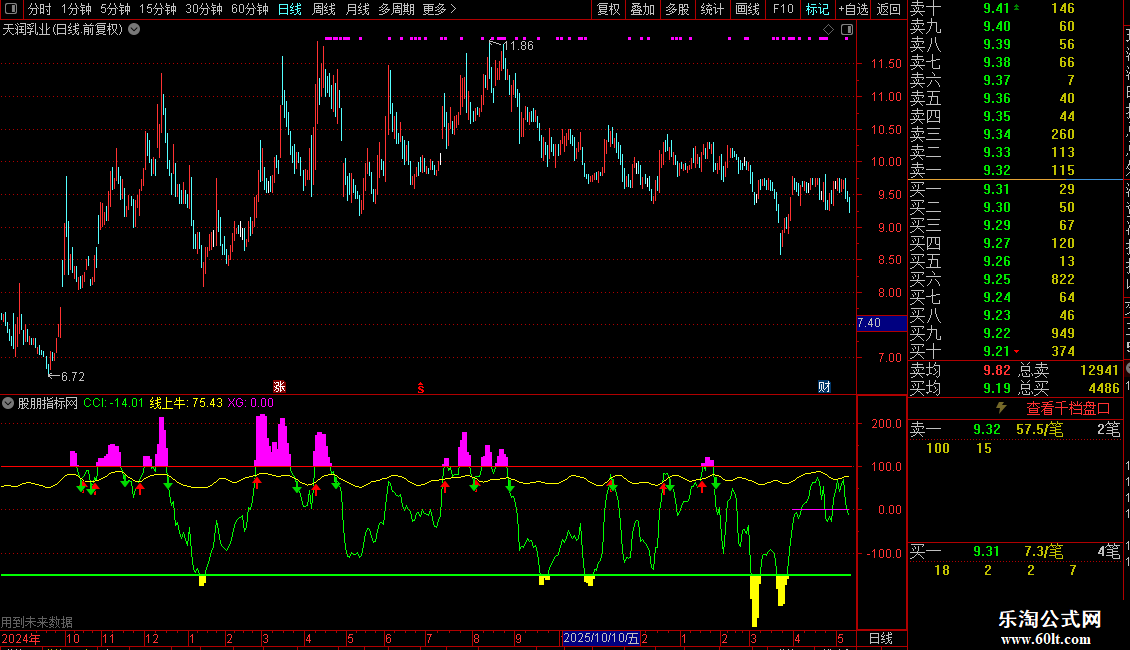Select the 买六 9.25 order row
The image size is (1130, 650).
(x=1015, y=279)
